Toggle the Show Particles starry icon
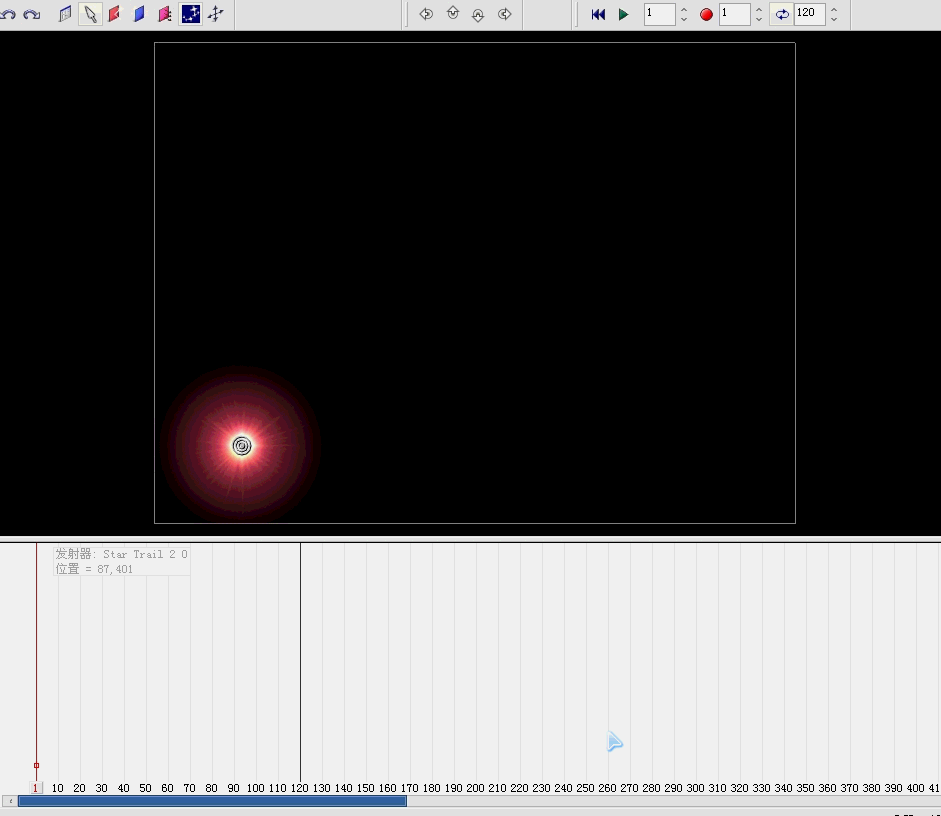This screenshot has width=941, height=816. click(191, 14)
